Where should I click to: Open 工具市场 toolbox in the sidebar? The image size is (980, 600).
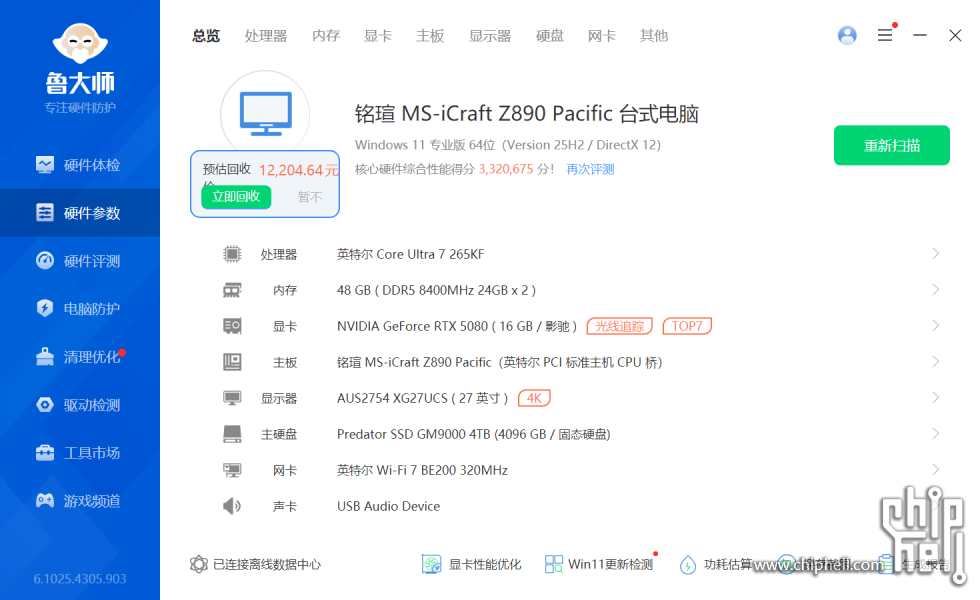coord(80,453)
